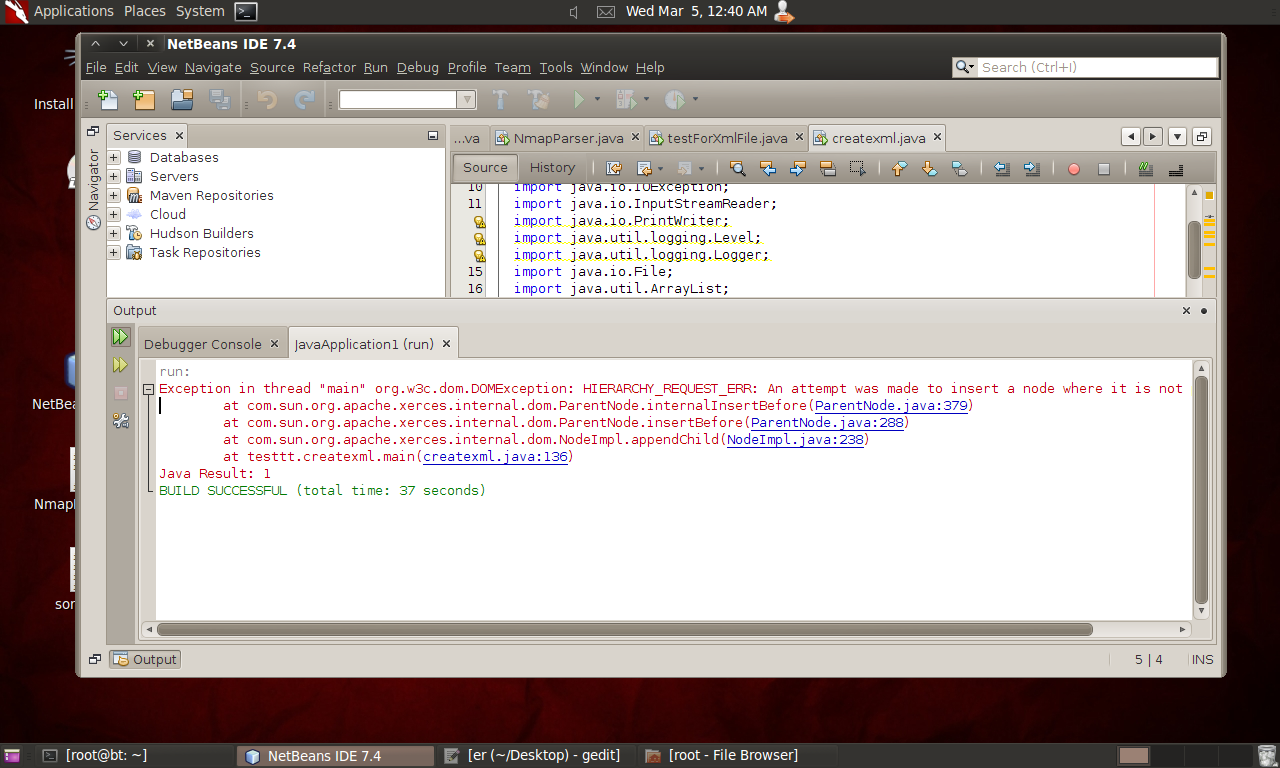
Task: Open the Applications menu in top panel
Action: coord(74,11)
